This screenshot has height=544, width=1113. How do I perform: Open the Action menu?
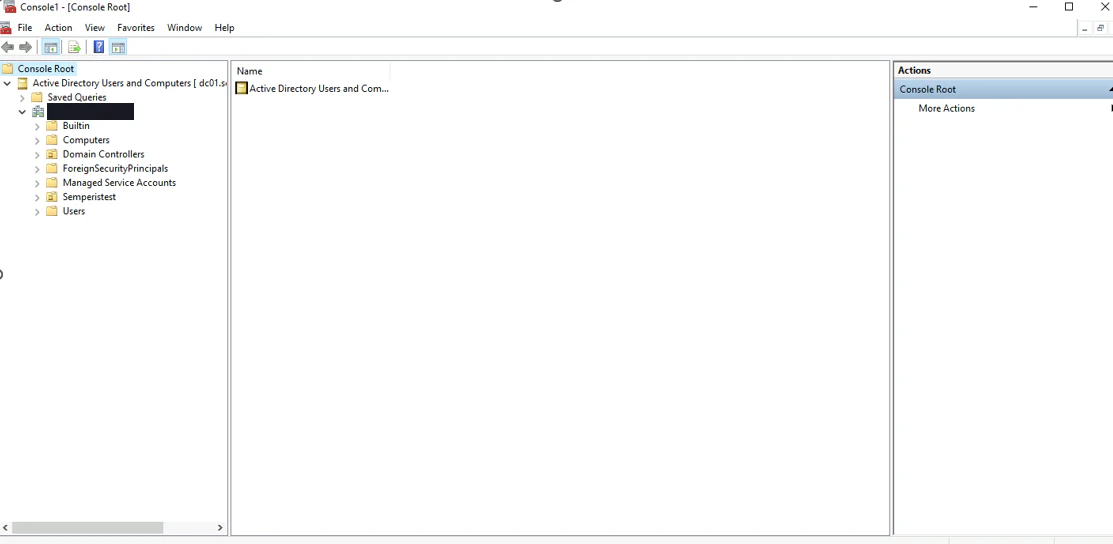pos(58,28)
